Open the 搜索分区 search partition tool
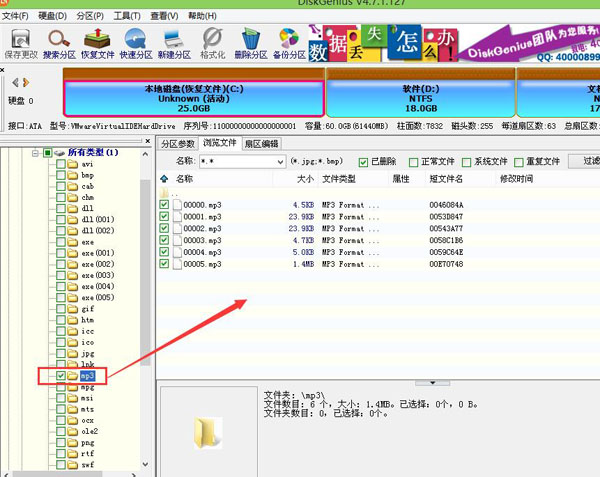Viewport: 600px width, 477px height. [59, 44]
